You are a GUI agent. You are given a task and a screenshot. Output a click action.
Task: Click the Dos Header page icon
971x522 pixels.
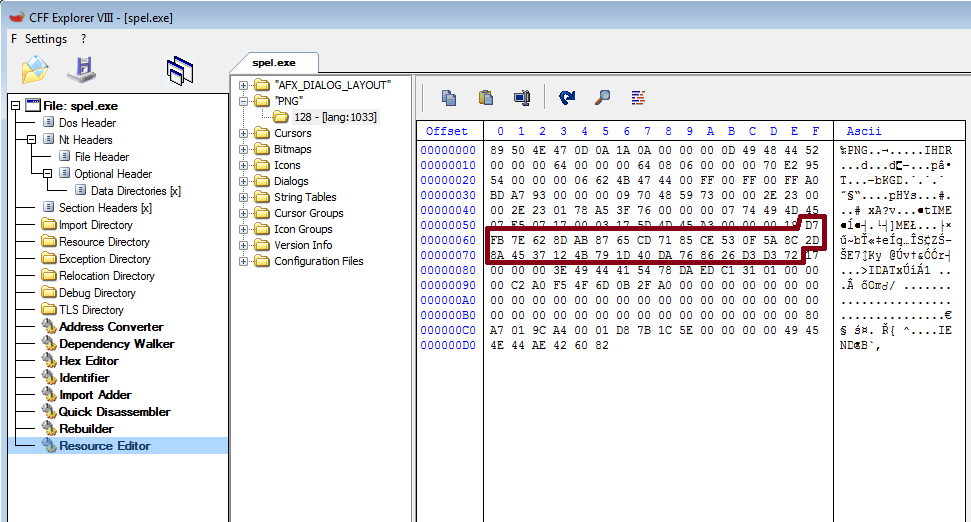pyautogui.click(x=48, y=122)
